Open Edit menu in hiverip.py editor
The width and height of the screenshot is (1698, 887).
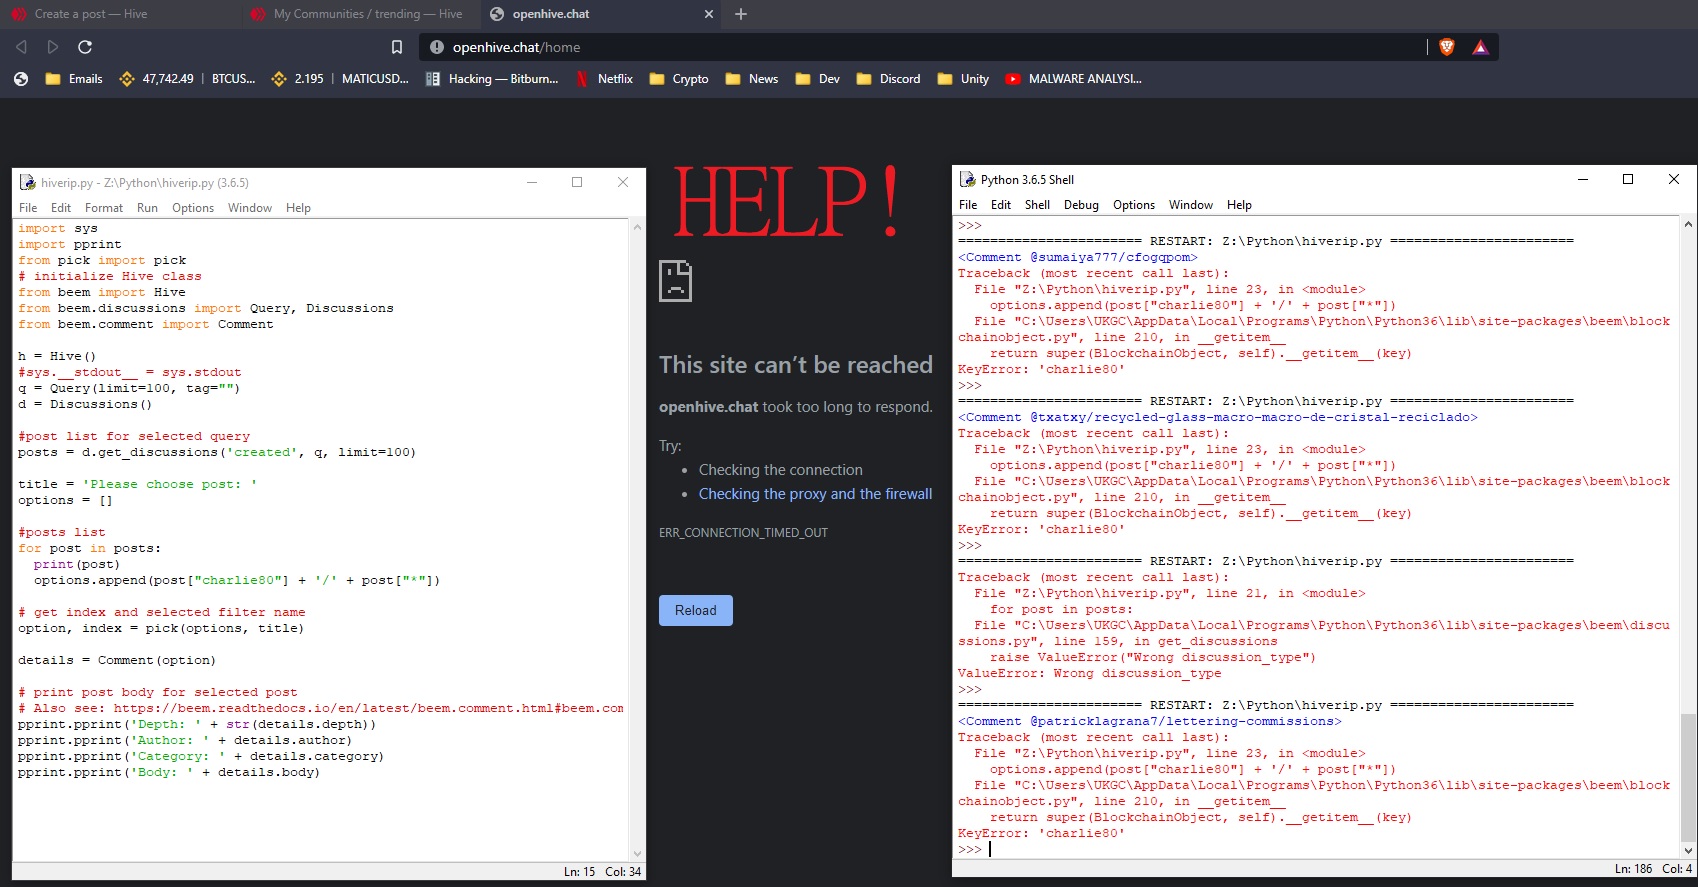click(x=61, y=208)
